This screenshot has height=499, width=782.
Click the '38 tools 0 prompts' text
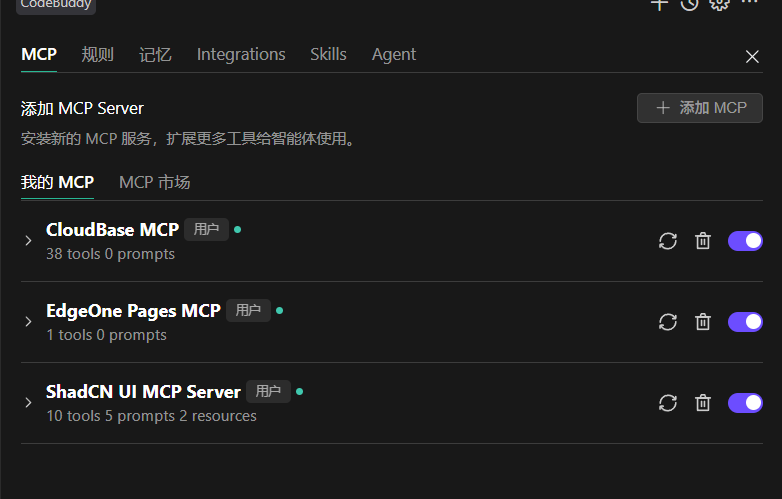110,254
